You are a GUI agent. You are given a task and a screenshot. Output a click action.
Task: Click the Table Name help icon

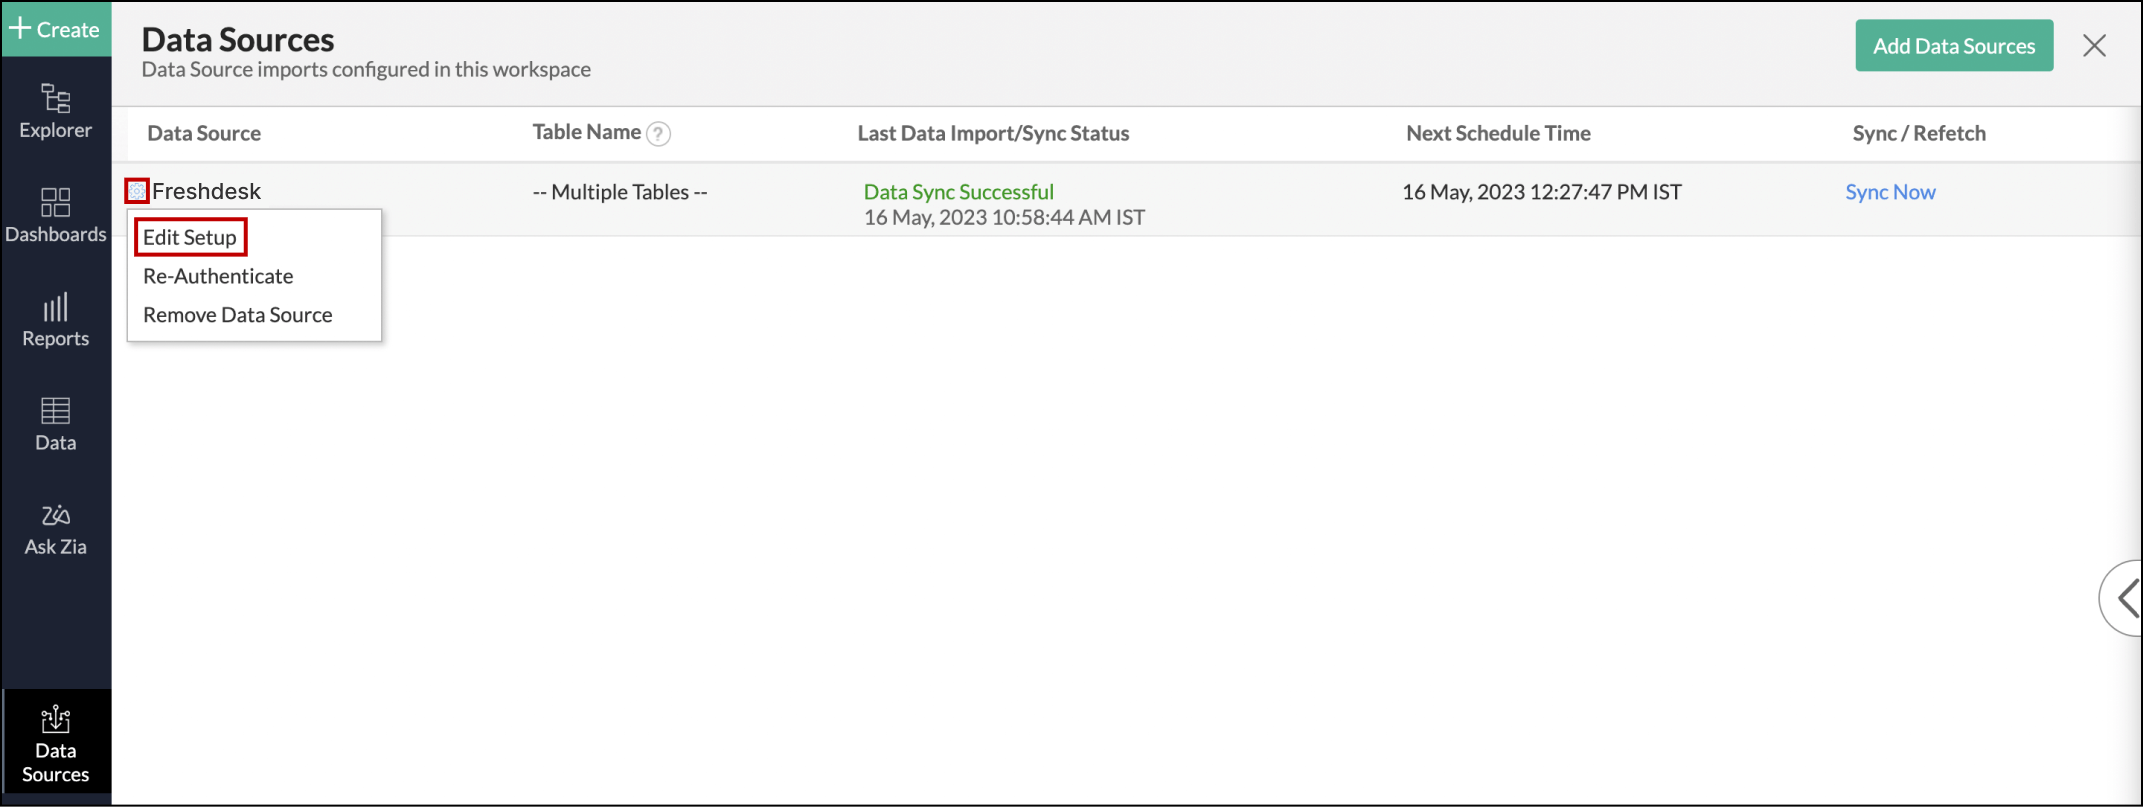pos(658,134)
